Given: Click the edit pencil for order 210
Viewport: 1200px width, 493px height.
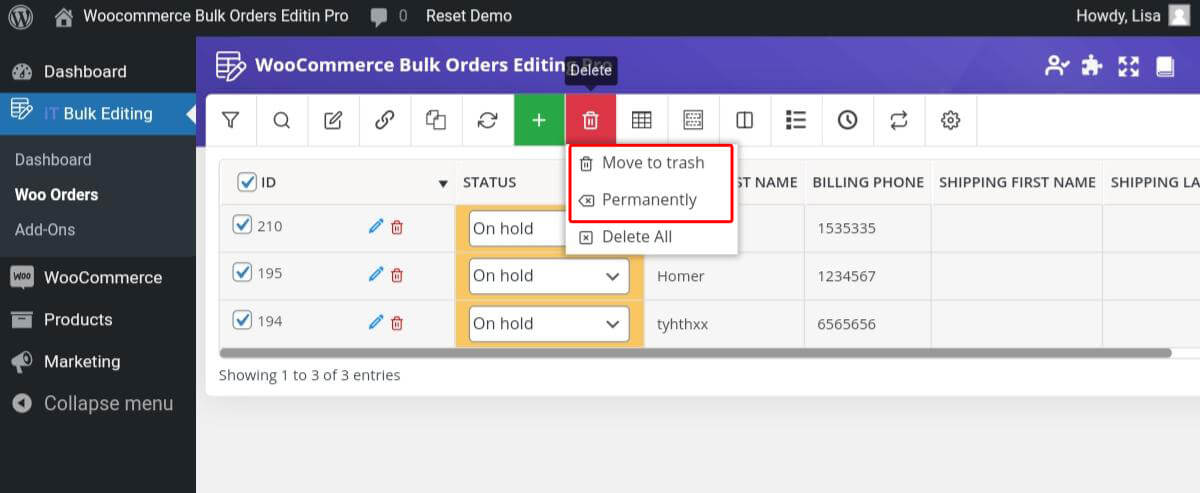Looking at the screenshot, I should pos(376,227).
